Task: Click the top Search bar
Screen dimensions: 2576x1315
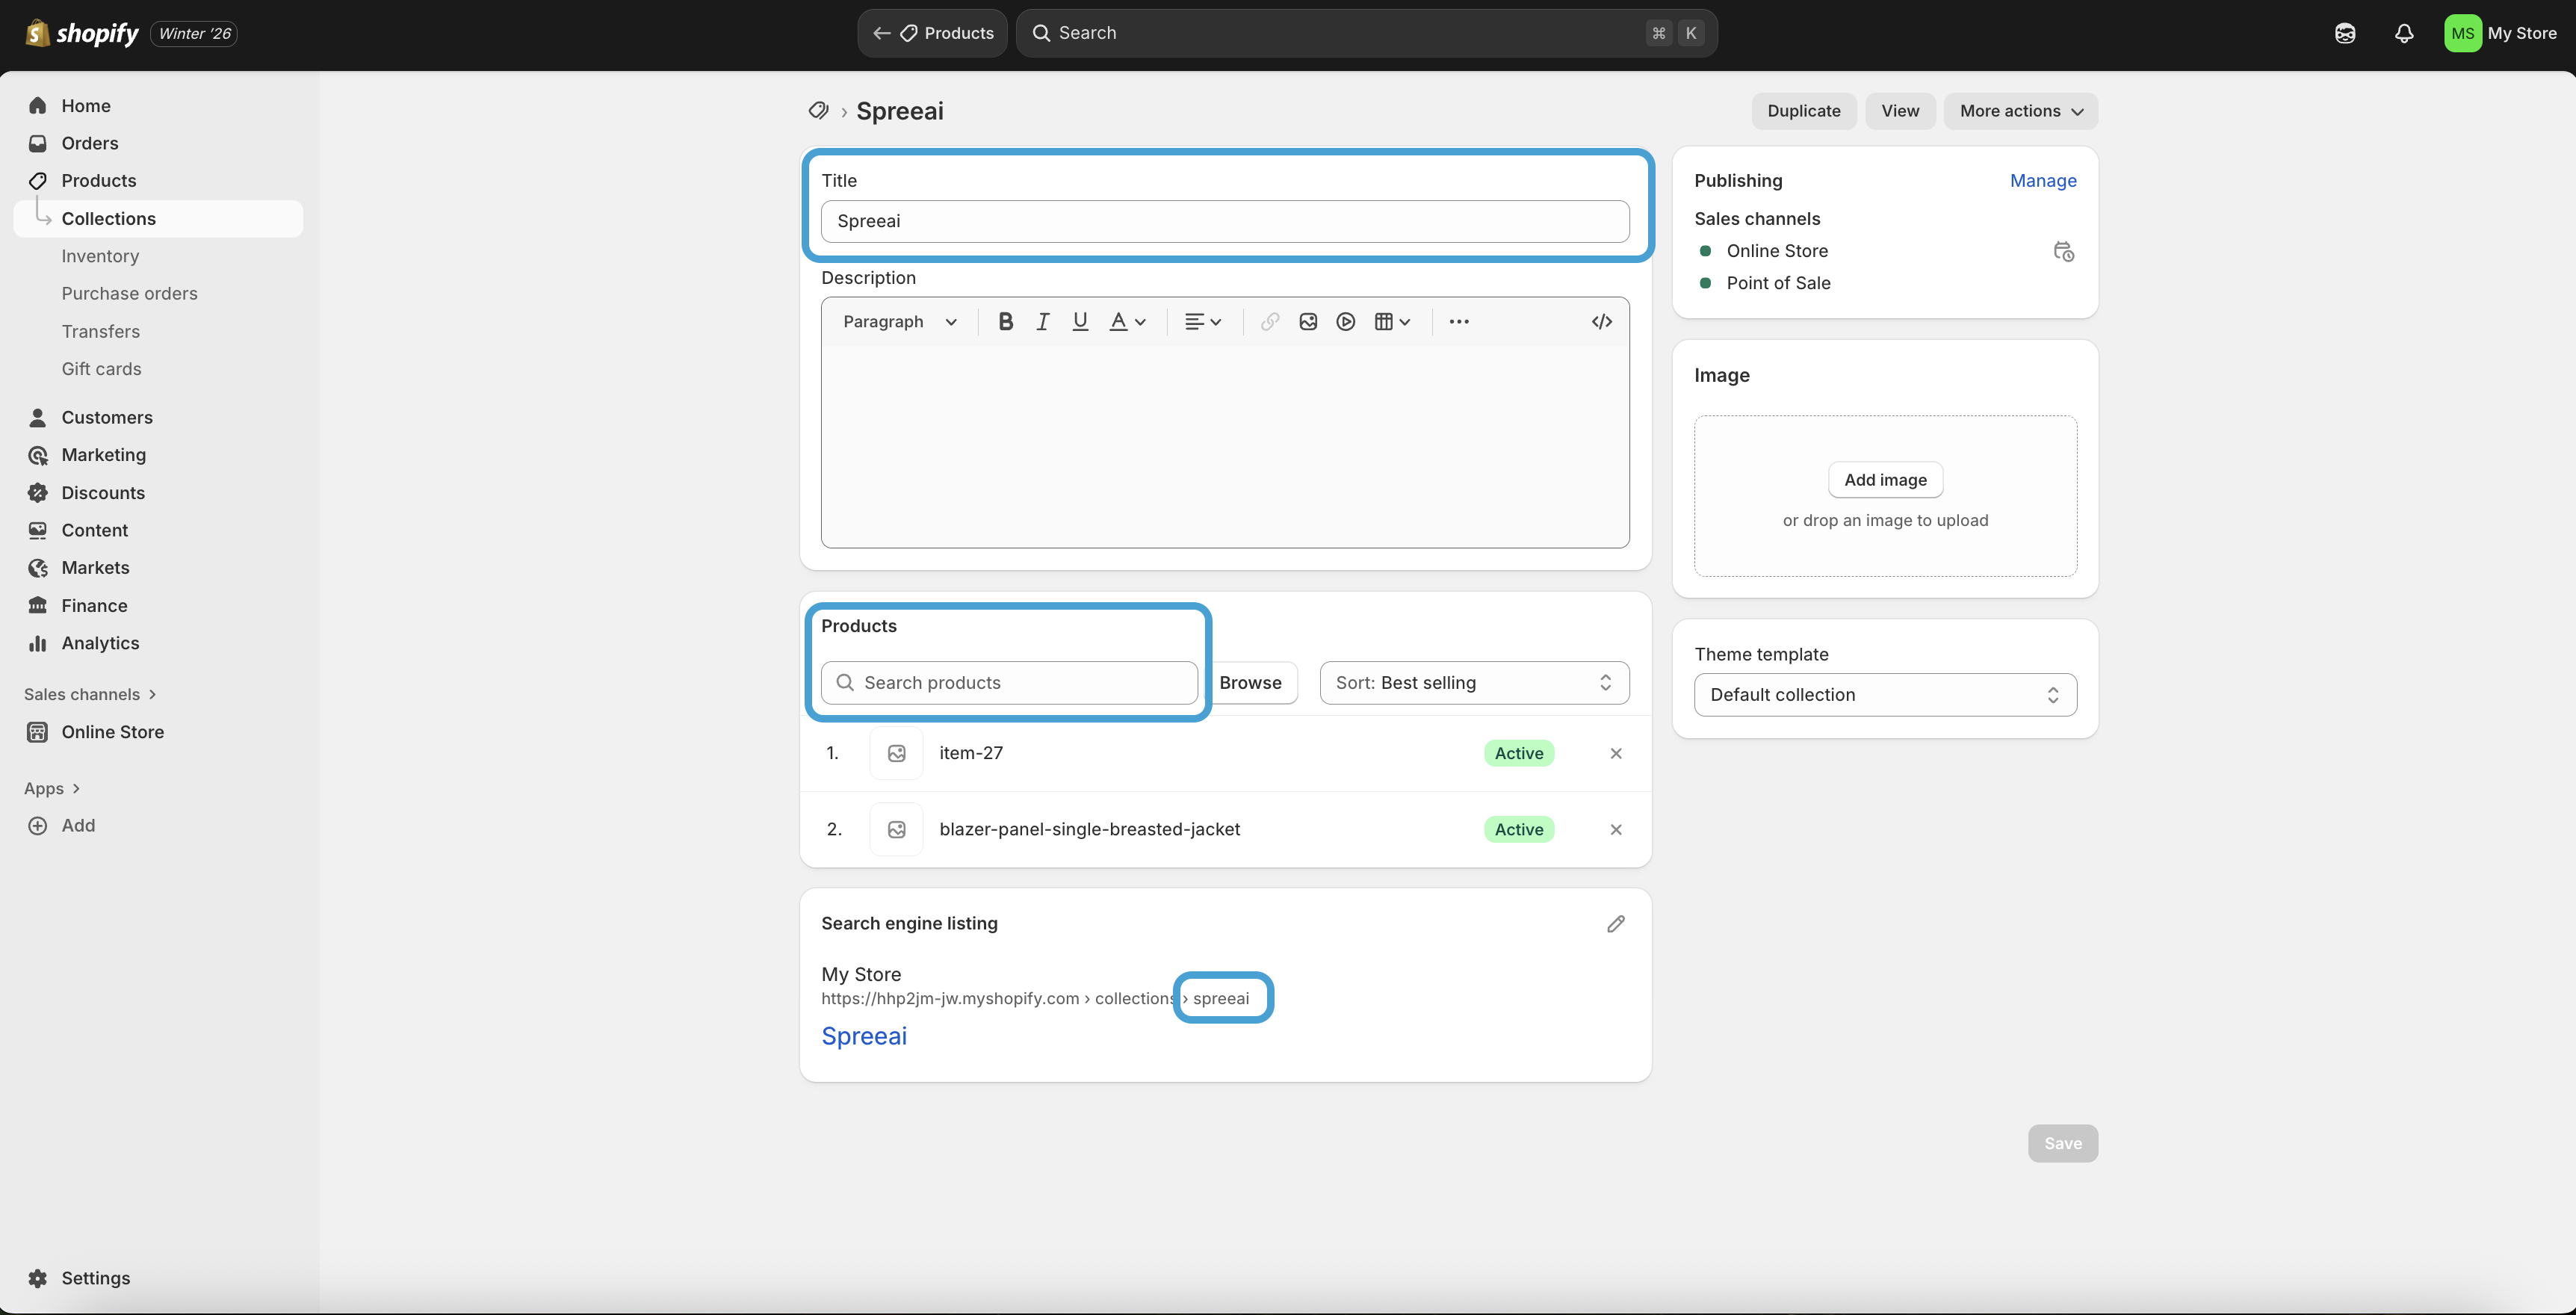Action: [x=1367, y=33]
